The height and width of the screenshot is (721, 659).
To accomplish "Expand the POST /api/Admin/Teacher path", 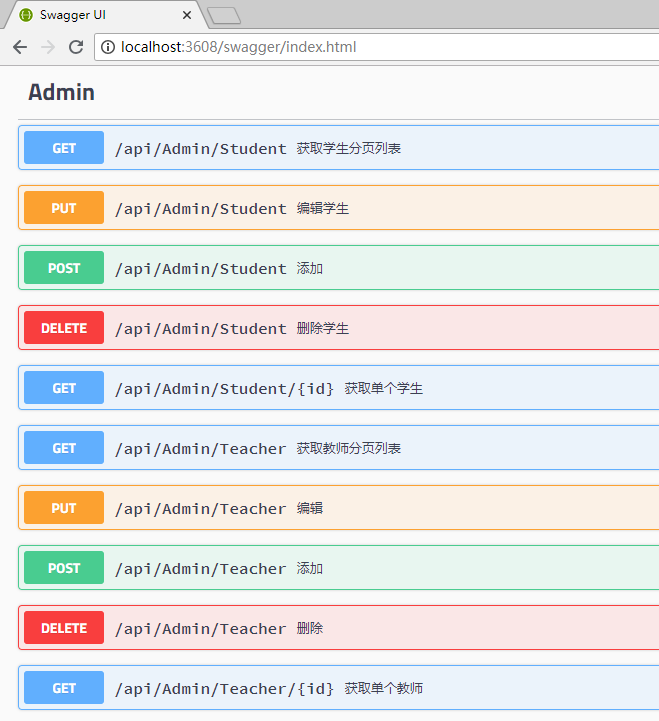I will [201, 569].
